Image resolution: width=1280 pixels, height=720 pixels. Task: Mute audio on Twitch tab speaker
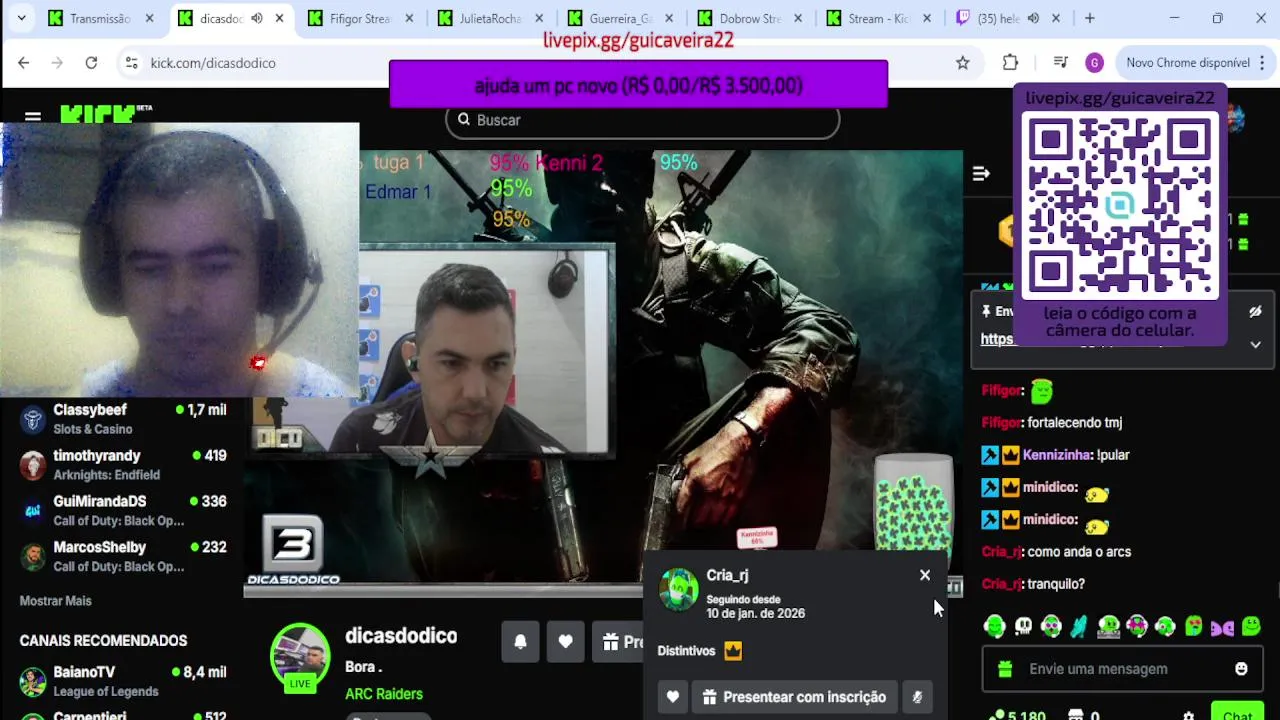pyautogui.click(x=1033, y=18)
